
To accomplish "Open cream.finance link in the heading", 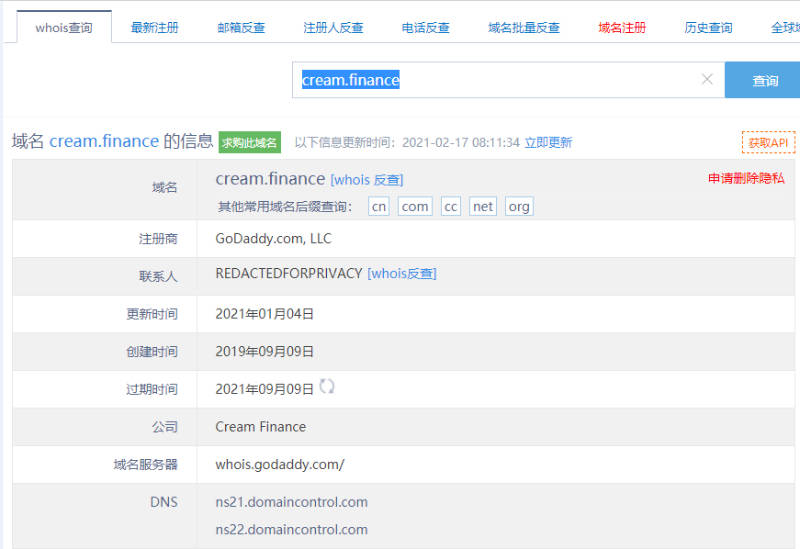I will [104, 141].
